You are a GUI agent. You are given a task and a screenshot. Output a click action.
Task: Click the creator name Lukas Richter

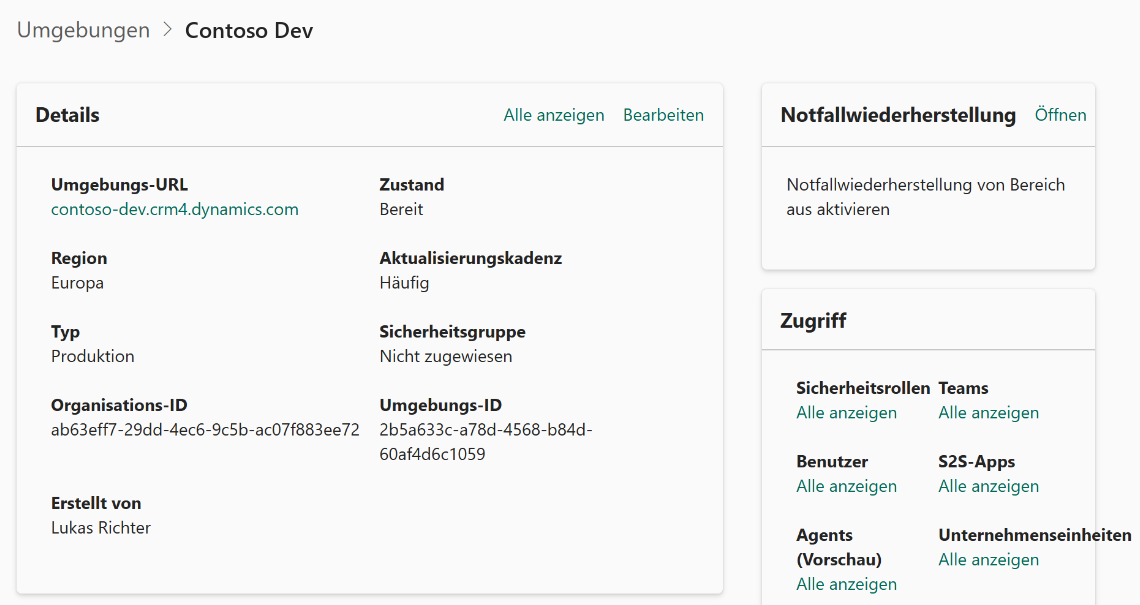(101, 528)
